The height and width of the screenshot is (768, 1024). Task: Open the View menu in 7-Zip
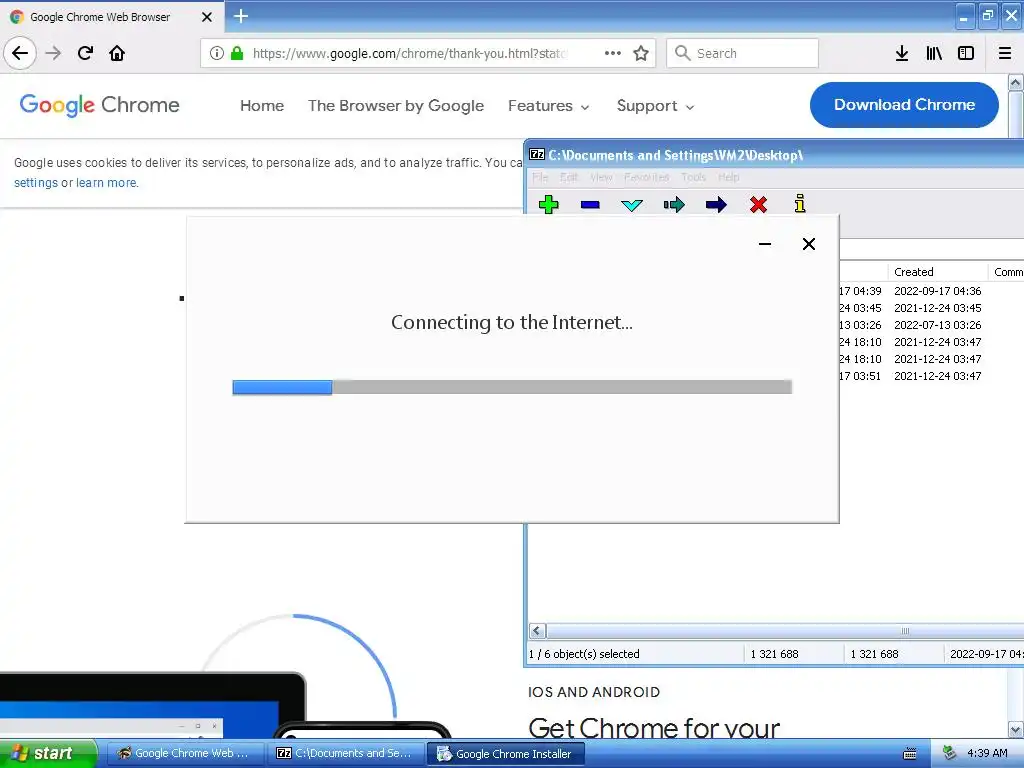(x=601, y=177)
